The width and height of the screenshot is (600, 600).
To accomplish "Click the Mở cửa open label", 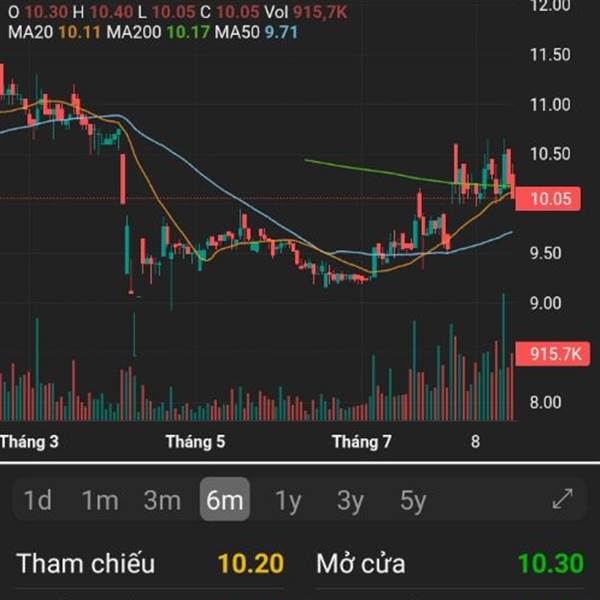I will tap(361, 564).
